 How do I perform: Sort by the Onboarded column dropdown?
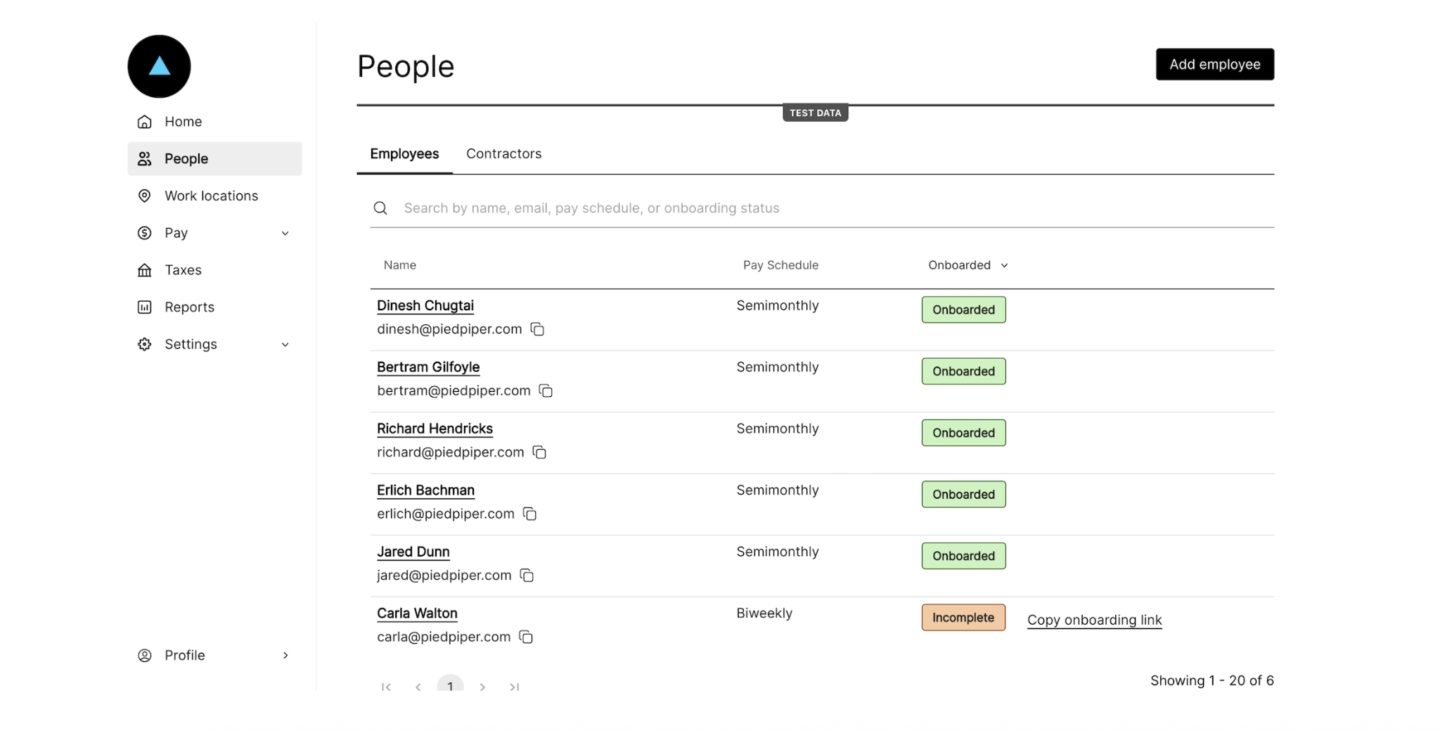(968, 265)
